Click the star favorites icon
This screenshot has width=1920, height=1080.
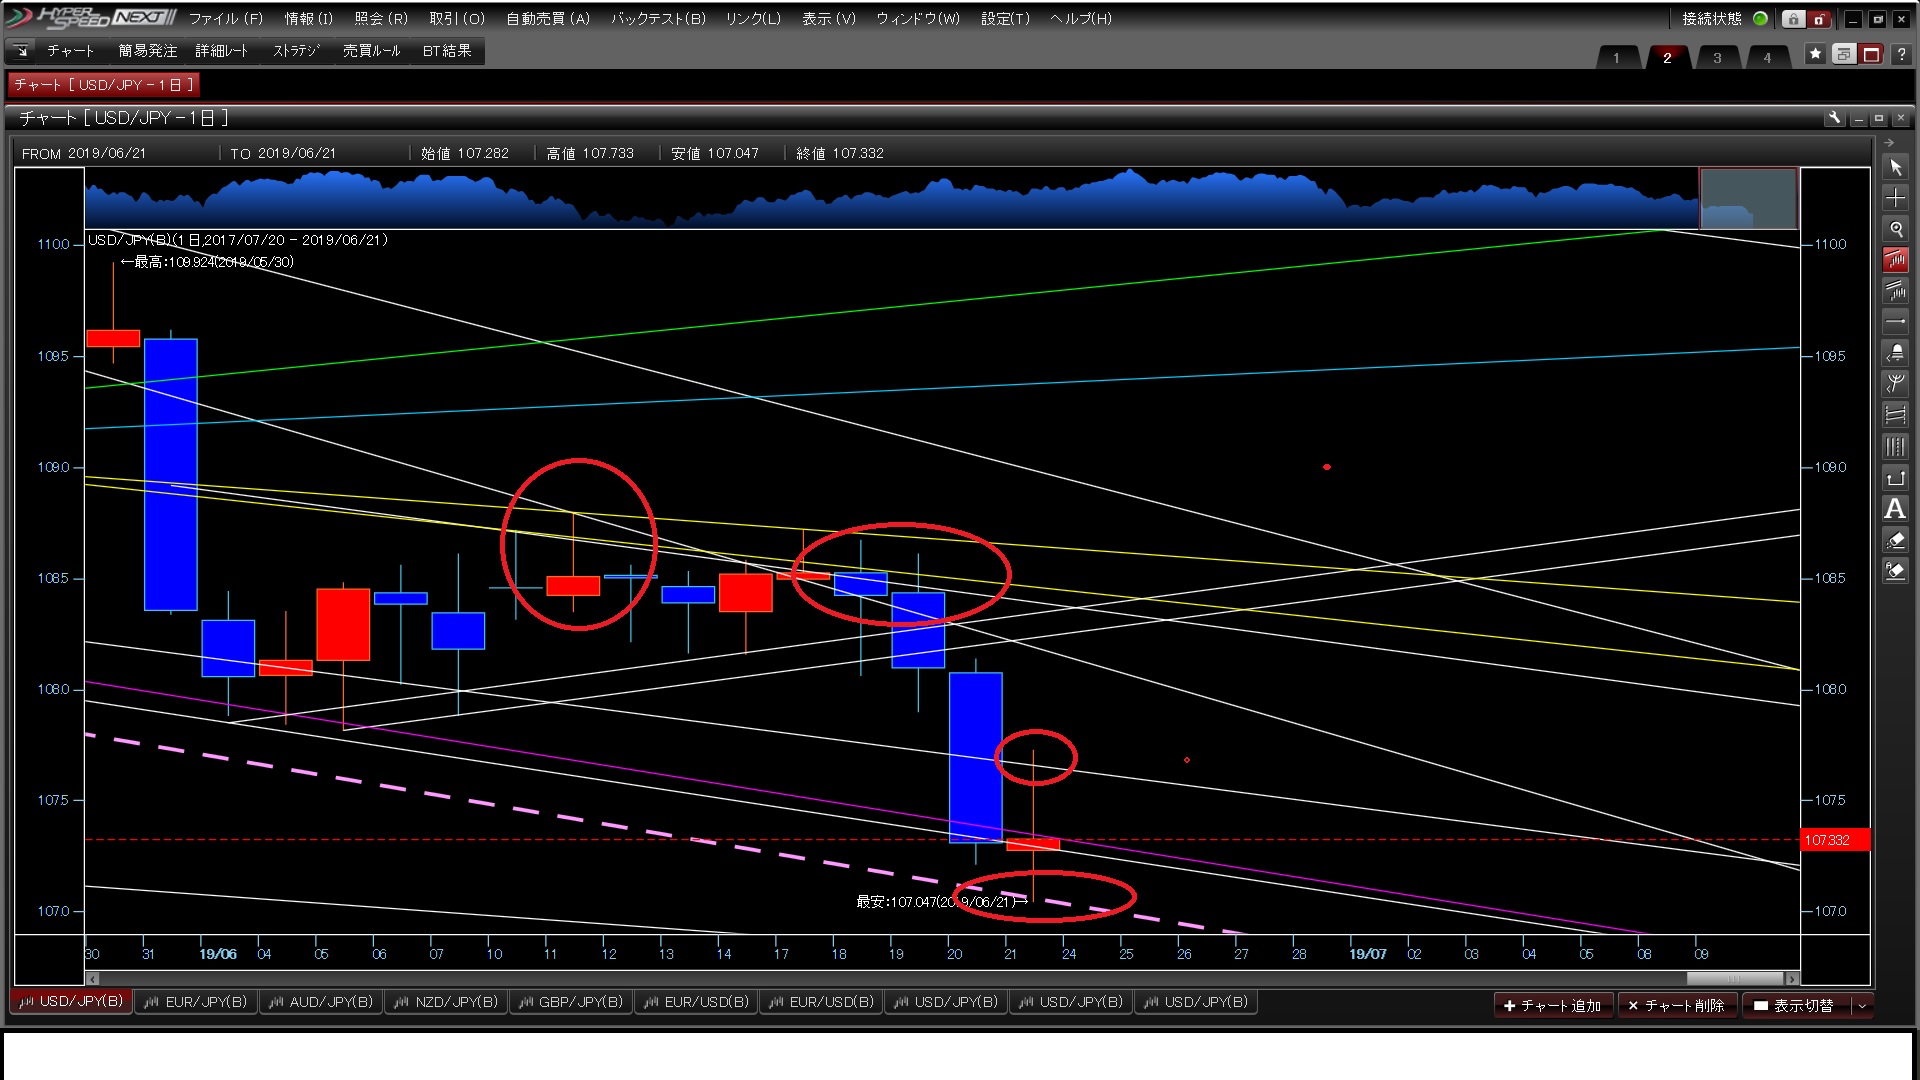click(x=1815, y=54)
